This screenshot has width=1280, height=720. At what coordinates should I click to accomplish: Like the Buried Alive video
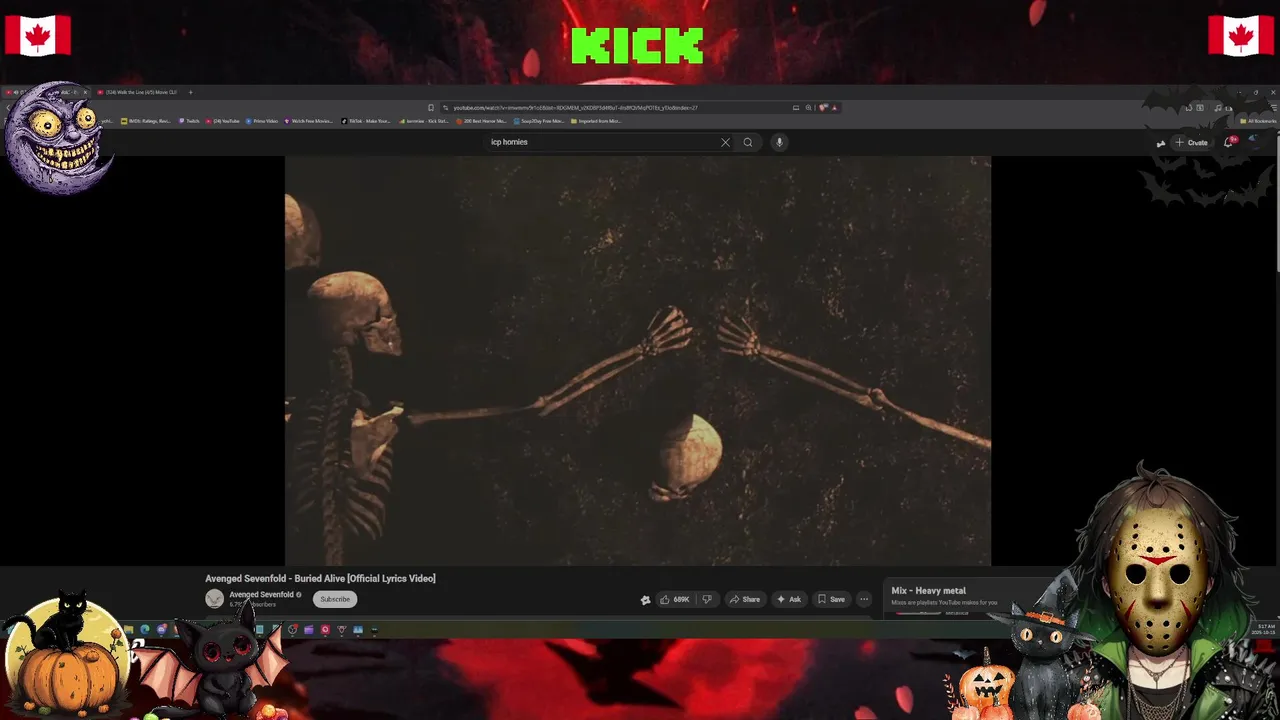pos(675,599)
